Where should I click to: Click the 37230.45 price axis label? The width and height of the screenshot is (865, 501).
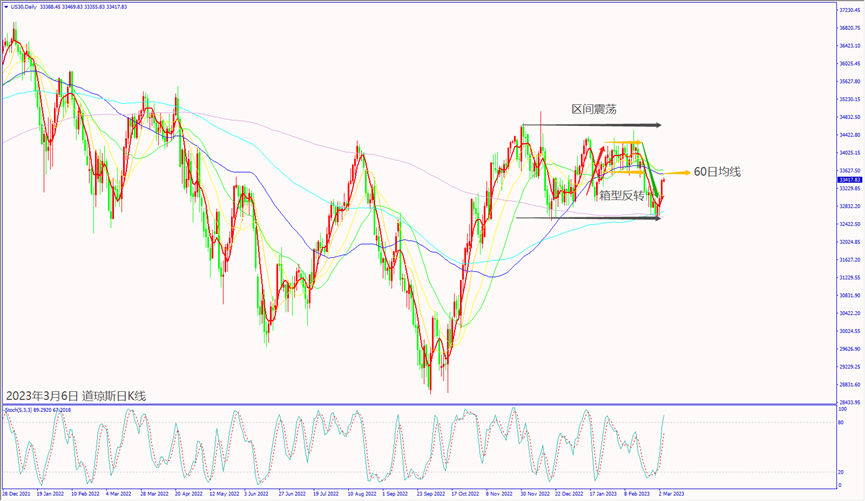coord(849,9)
